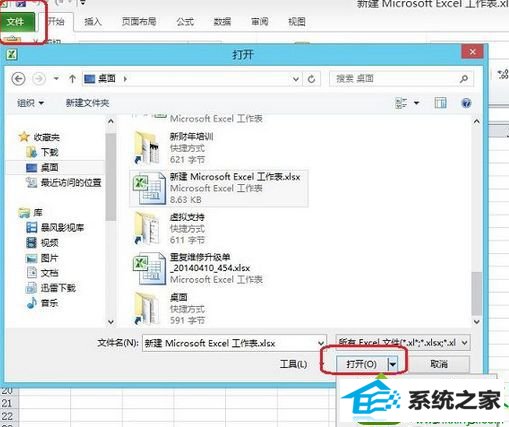Viewport: 509px width, 427px height.
Task: Click the forward navigation arrow
Action: pos(39,79)
